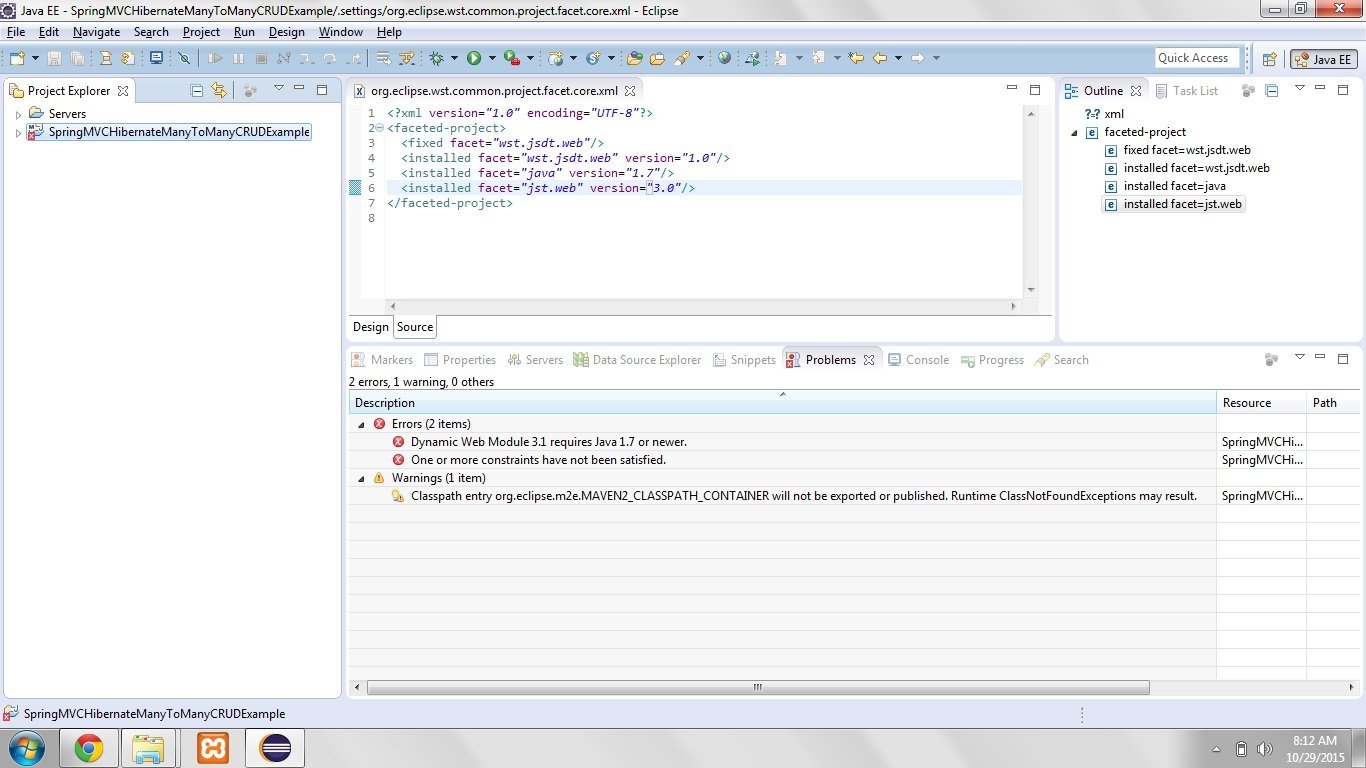The image size is (1366, 768).
Task: Click the green Run button icon
Action: pos(474,59)
